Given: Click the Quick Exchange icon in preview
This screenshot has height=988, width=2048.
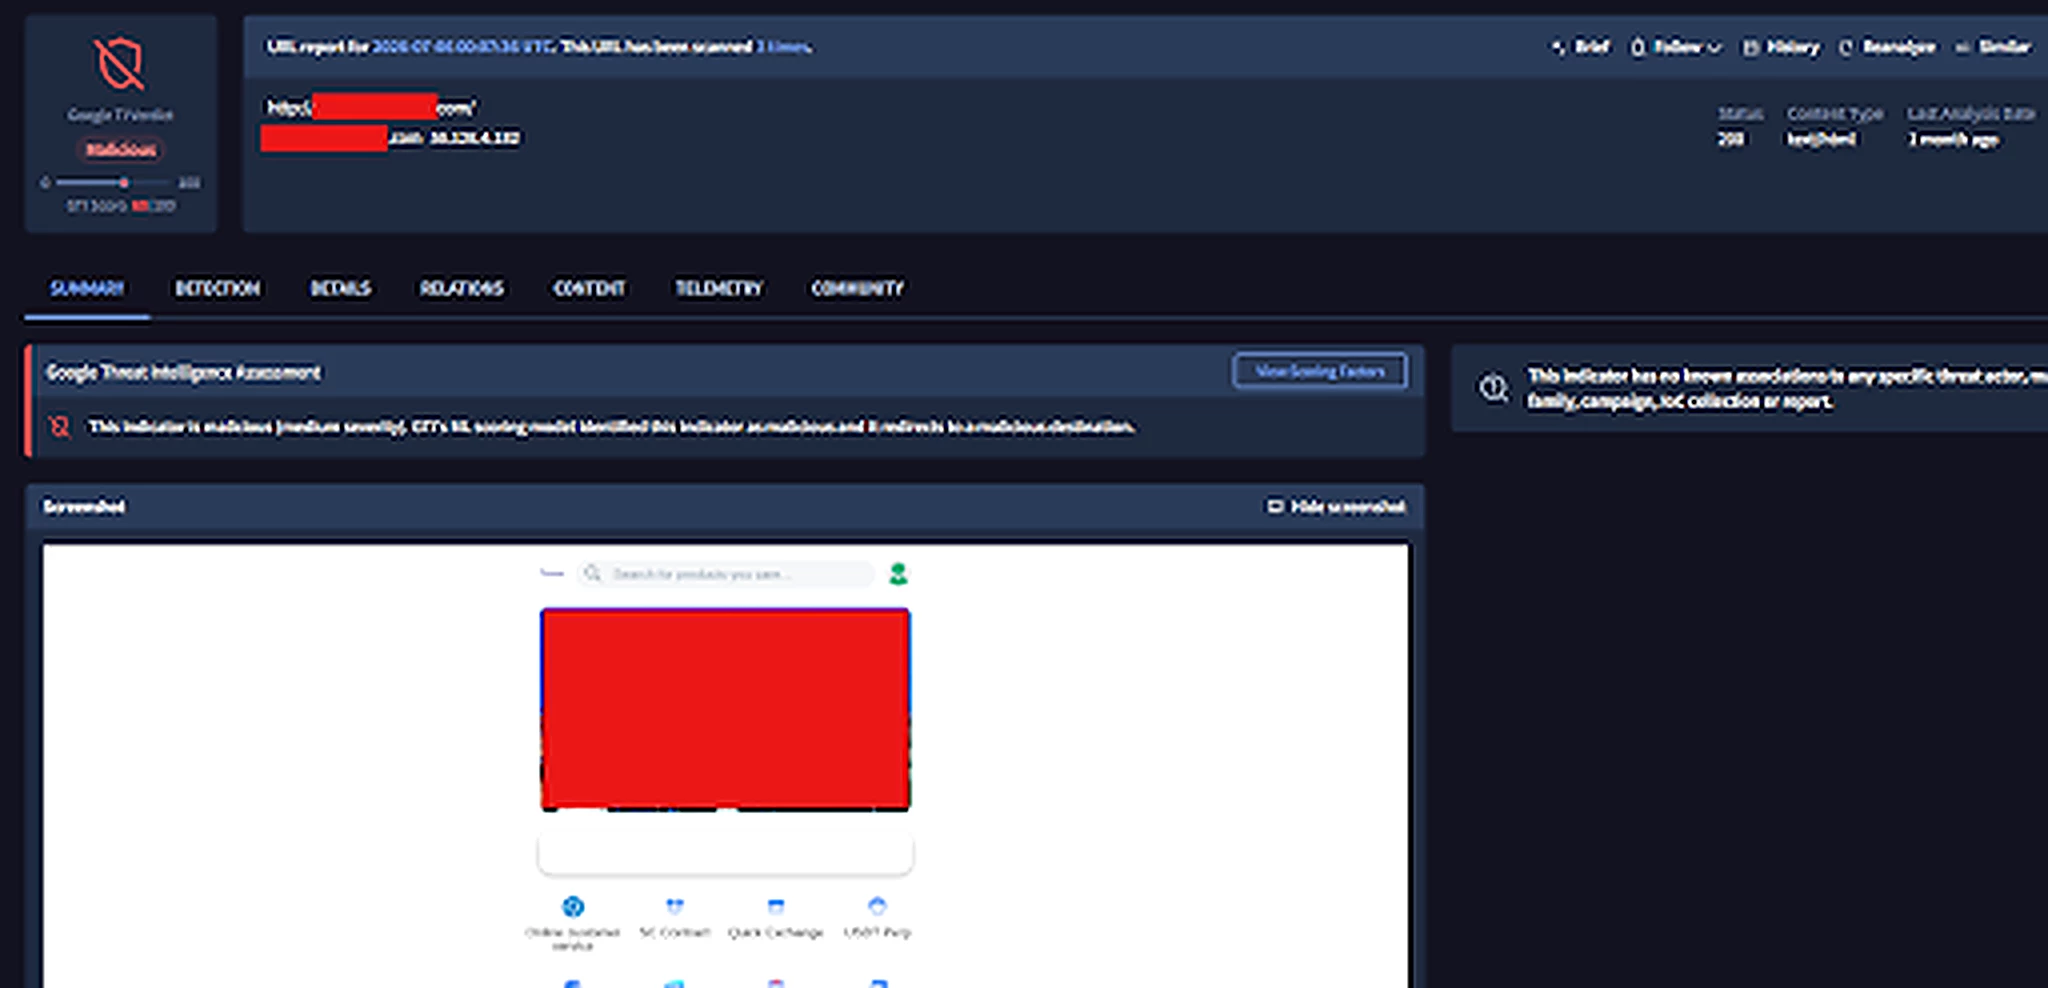Looking at the screenshot, I should 775,907.
